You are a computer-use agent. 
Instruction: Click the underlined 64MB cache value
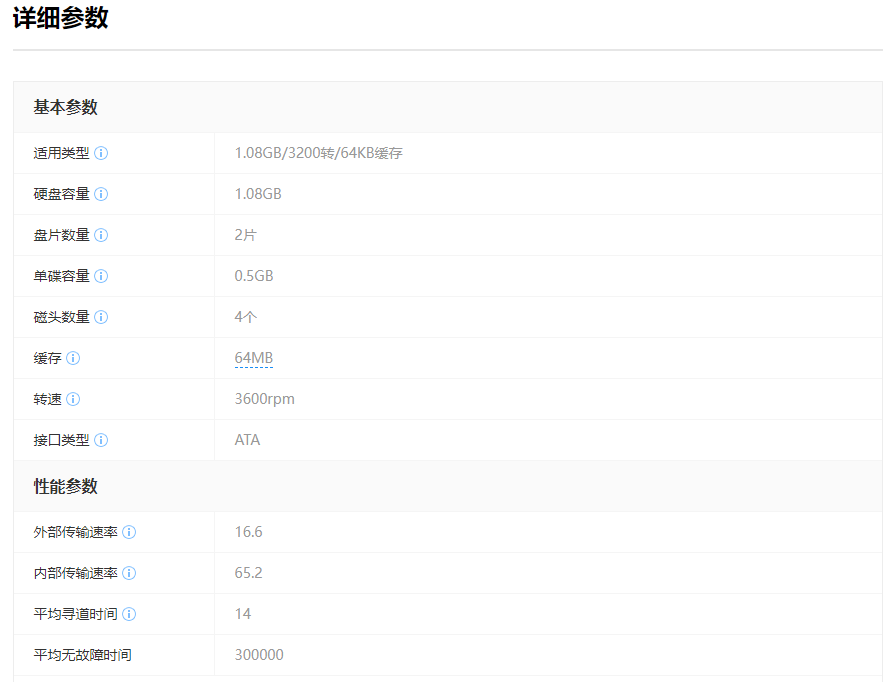[253, 358]
